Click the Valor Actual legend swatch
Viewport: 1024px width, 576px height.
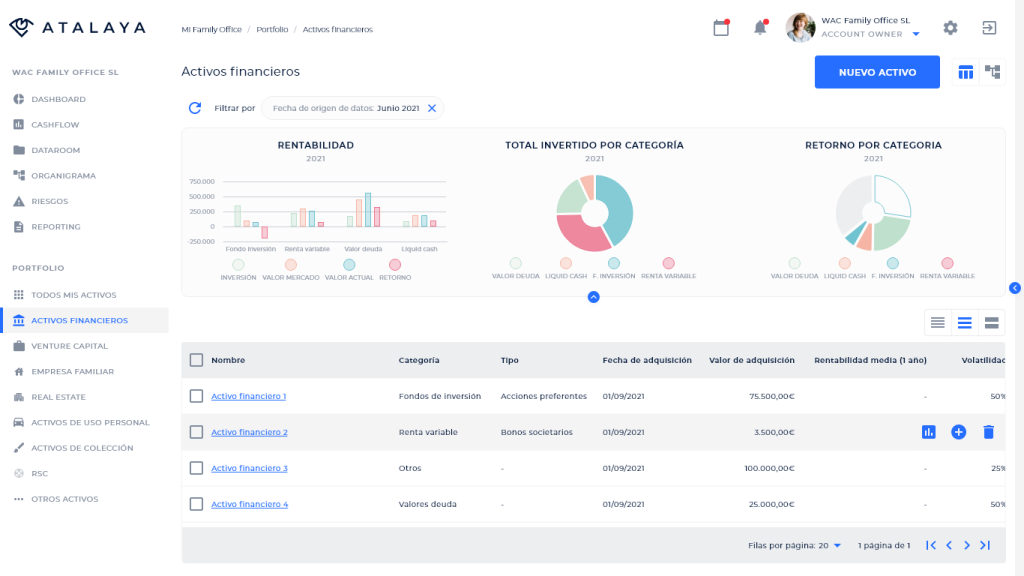coord(349,265)
